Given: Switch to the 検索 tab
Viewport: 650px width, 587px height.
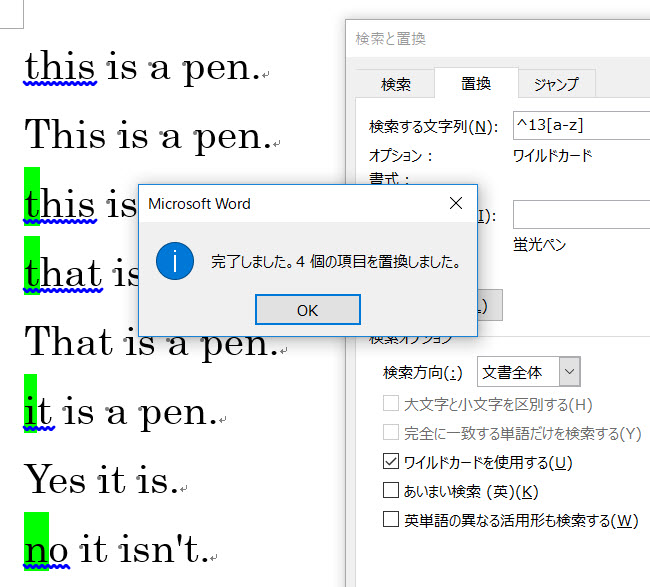Looking at the screenshot, I should click(396, 84).
